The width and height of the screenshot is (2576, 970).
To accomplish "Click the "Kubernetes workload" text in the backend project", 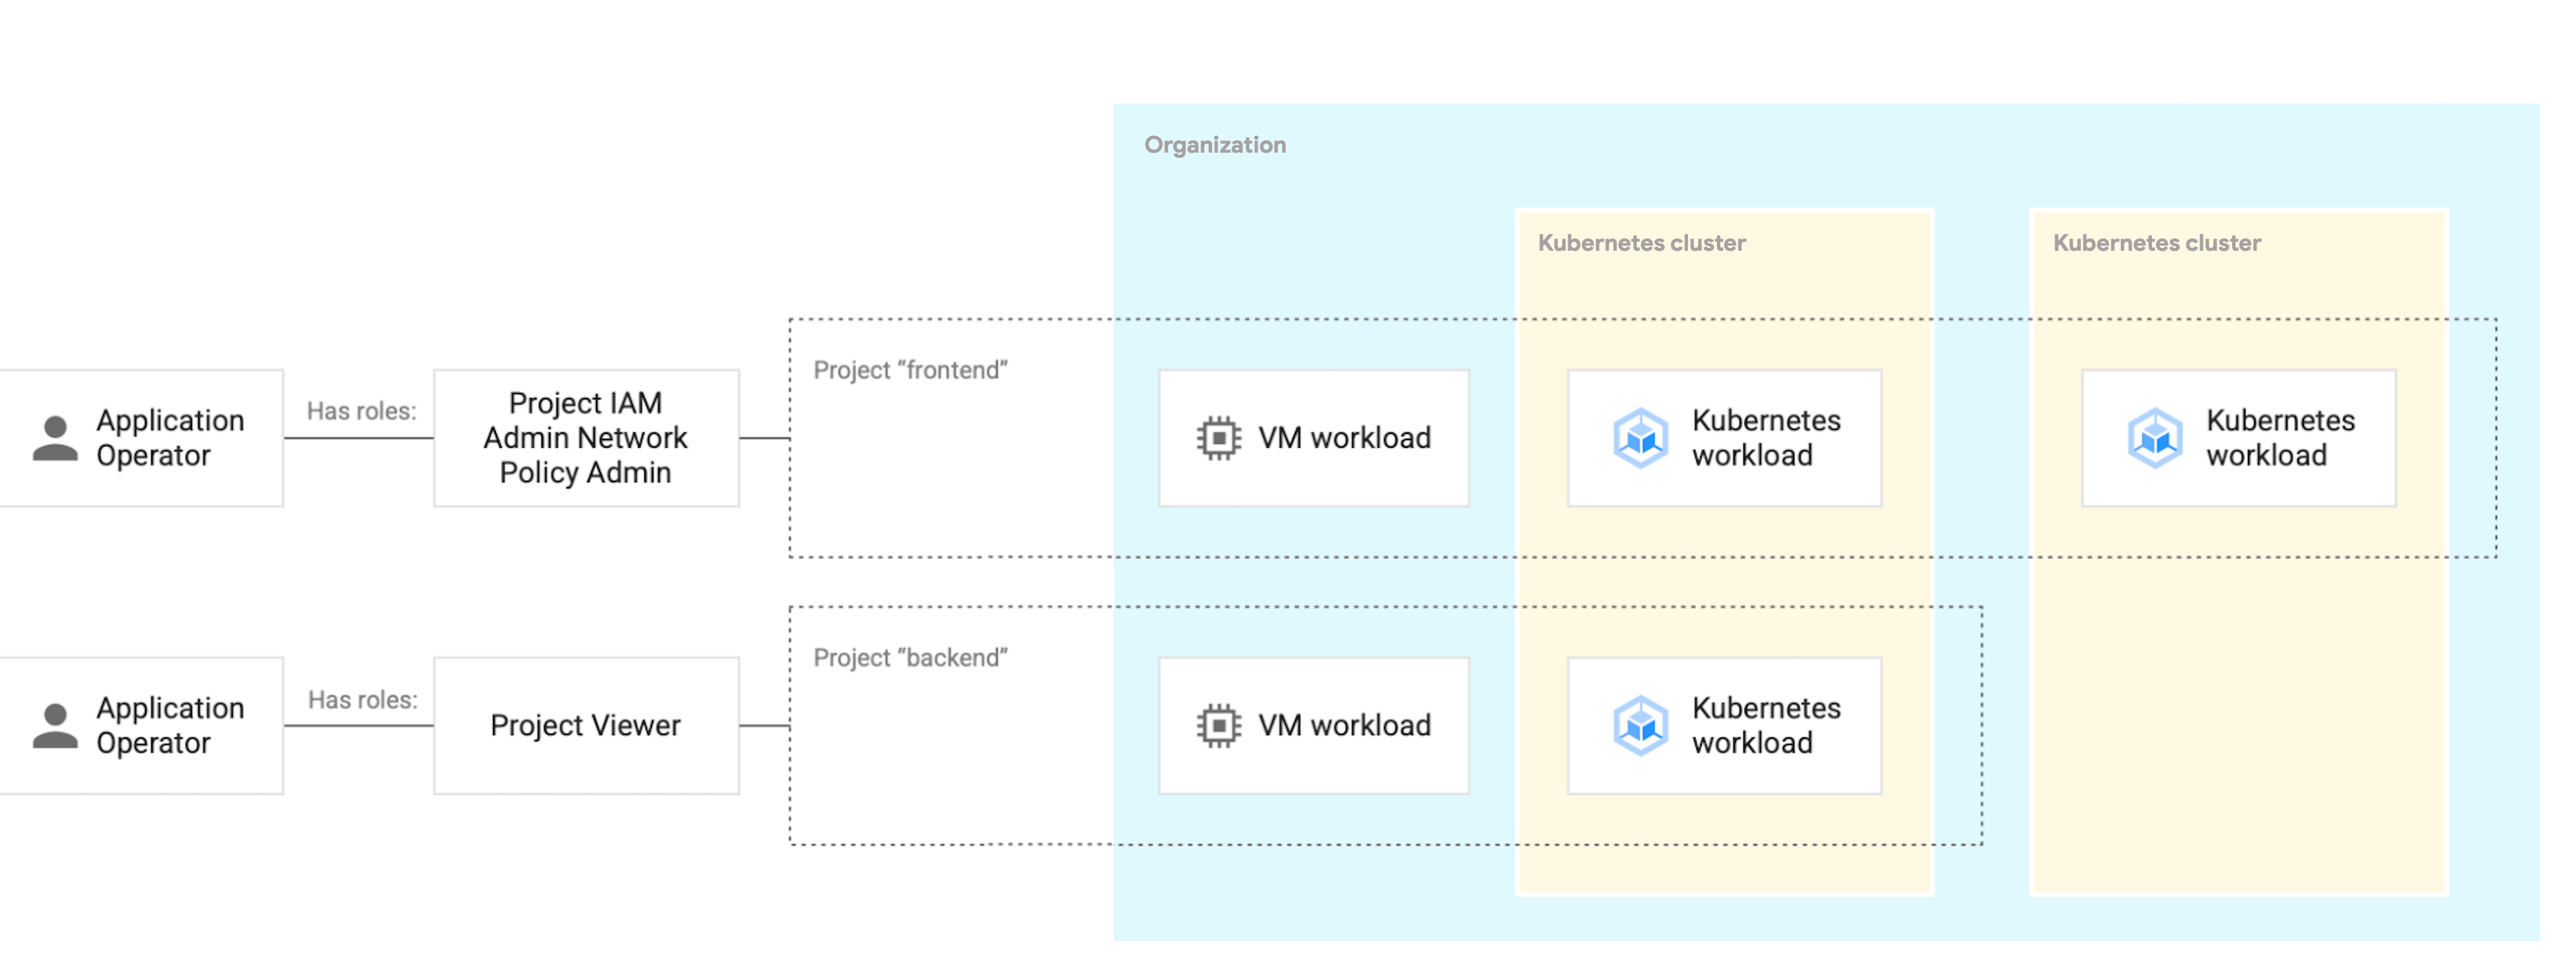I will pos(1766,726).
